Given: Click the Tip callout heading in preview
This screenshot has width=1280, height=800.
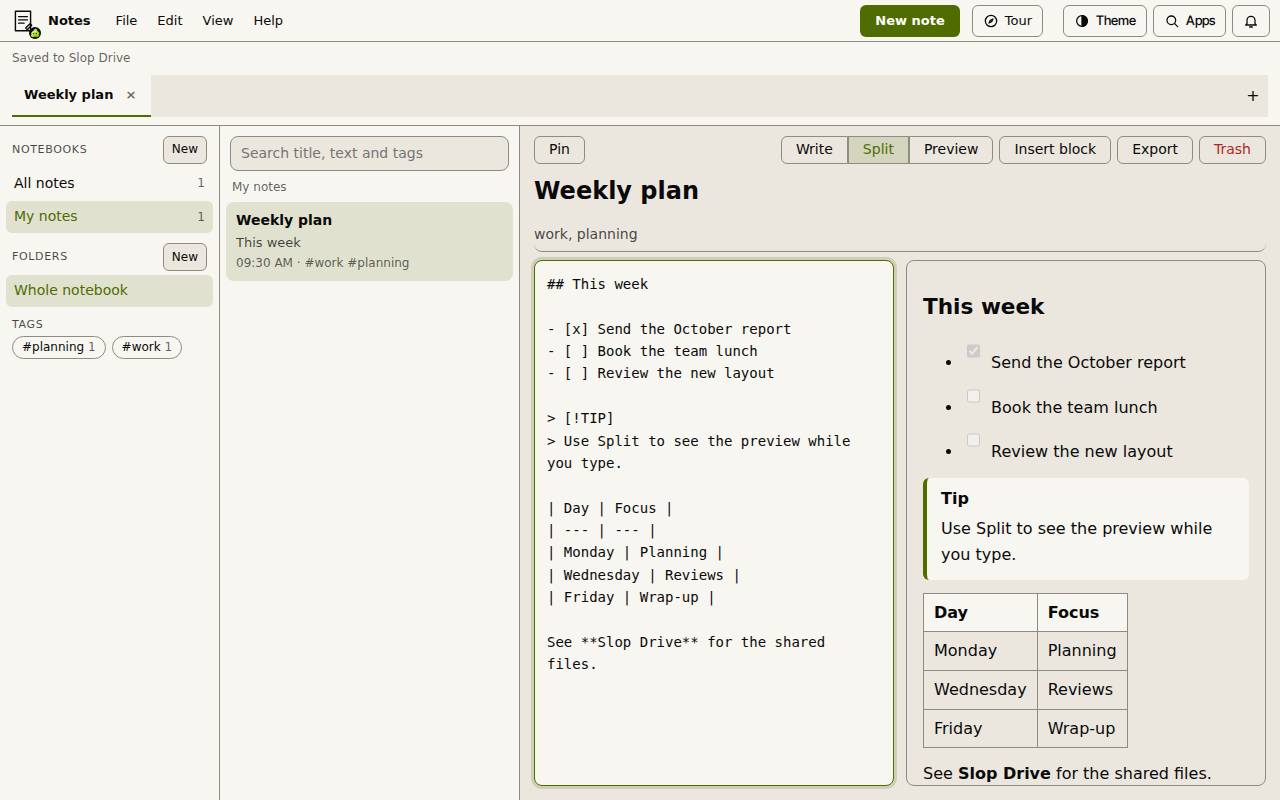Looking at the screenshot, I should click(955, 498).
